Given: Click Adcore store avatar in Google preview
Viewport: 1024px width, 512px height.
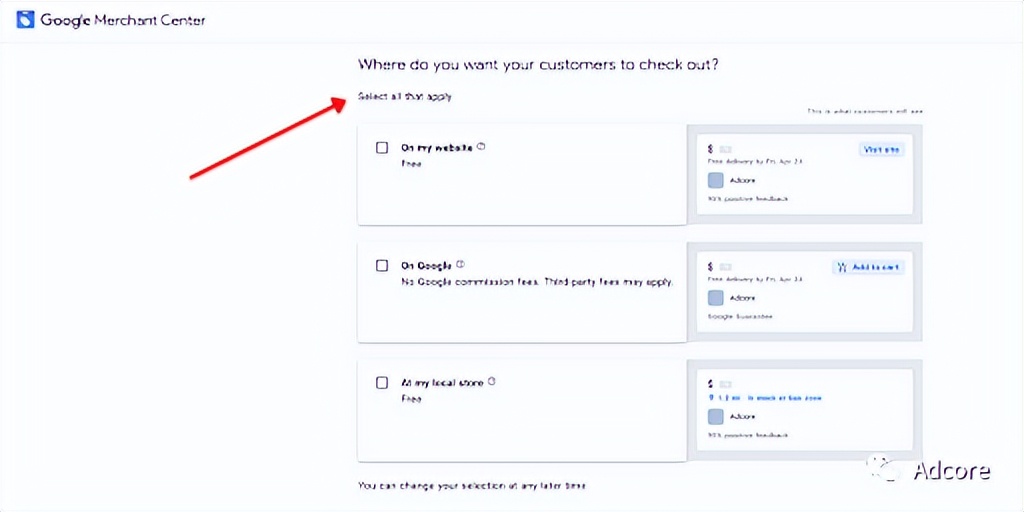Looking at the screenshot, I should pyautogui.click(x=716, y=298).
